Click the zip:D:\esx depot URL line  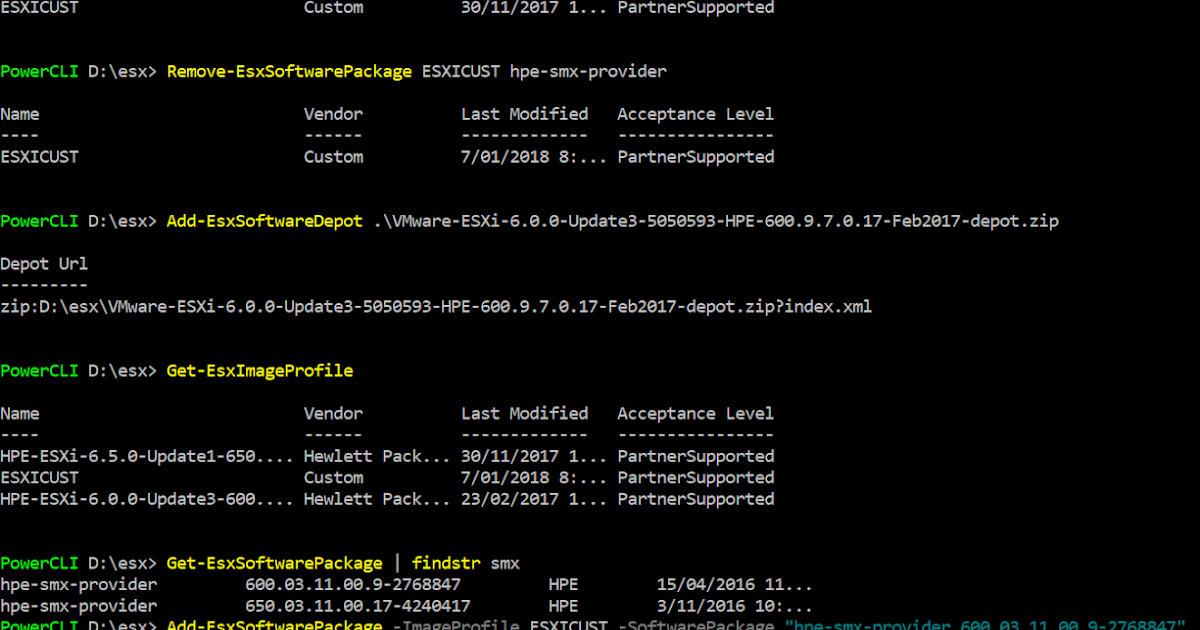pyautogui.click(x=435, y=306)
